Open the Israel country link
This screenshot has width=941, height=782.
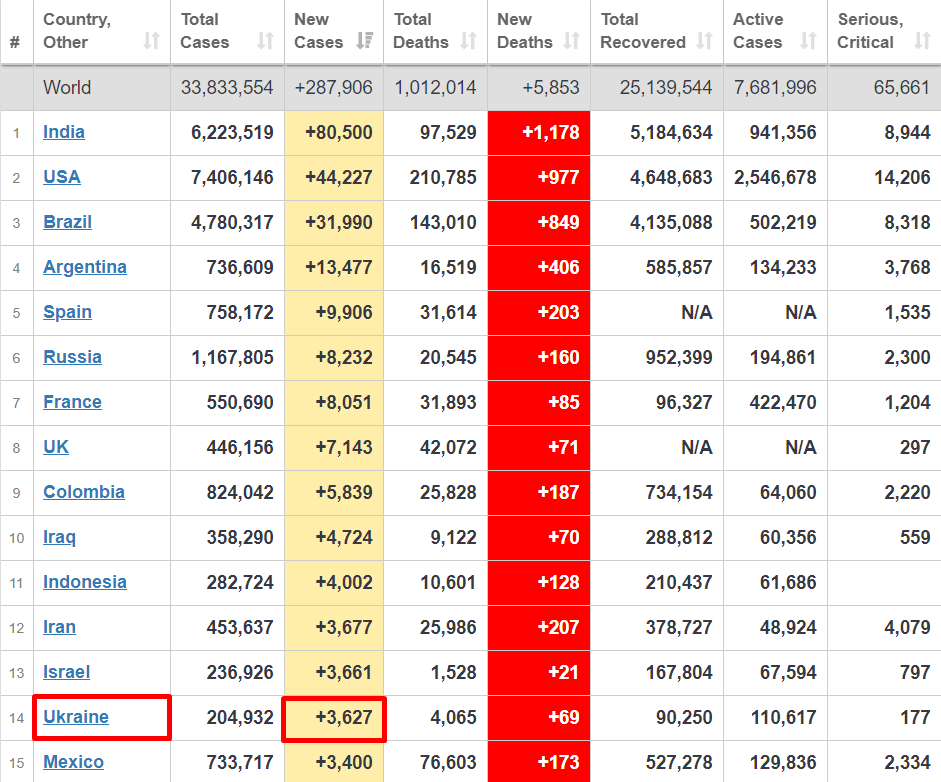click(x=66, y=672)
